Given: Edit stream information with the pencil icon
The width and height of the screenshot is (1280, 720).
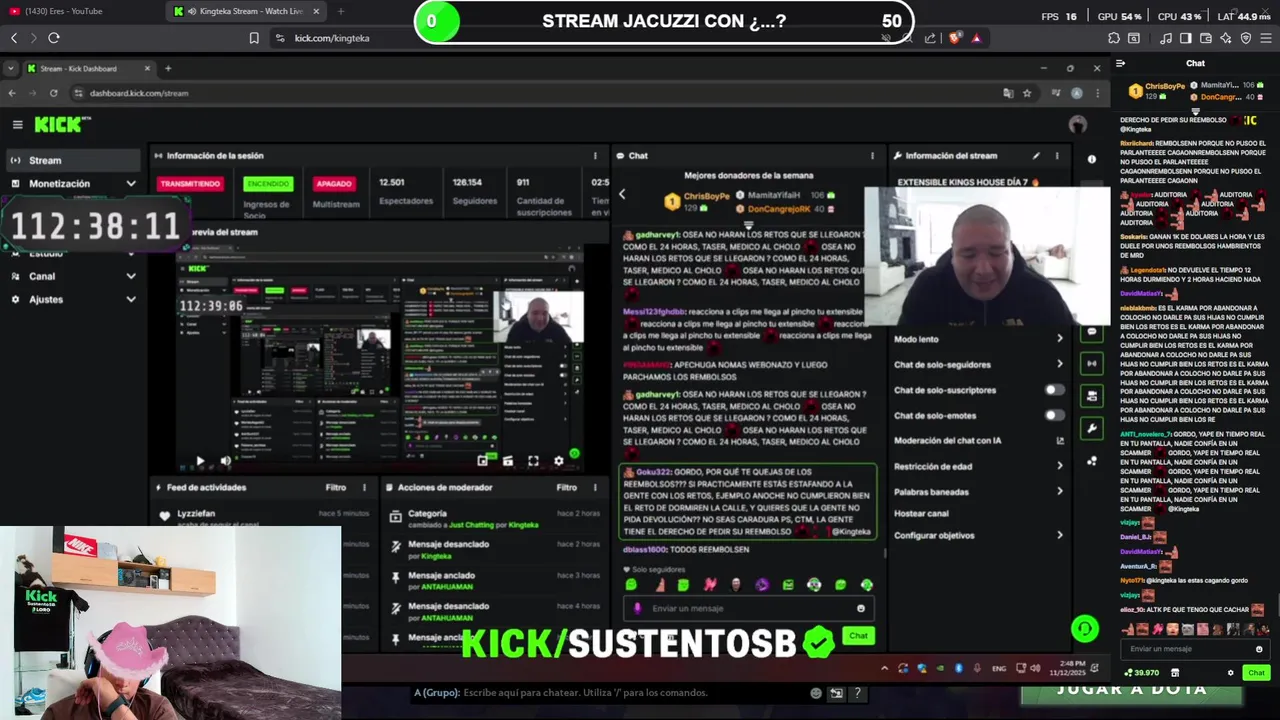Looking at the screenshot, I should [1036, 156].
